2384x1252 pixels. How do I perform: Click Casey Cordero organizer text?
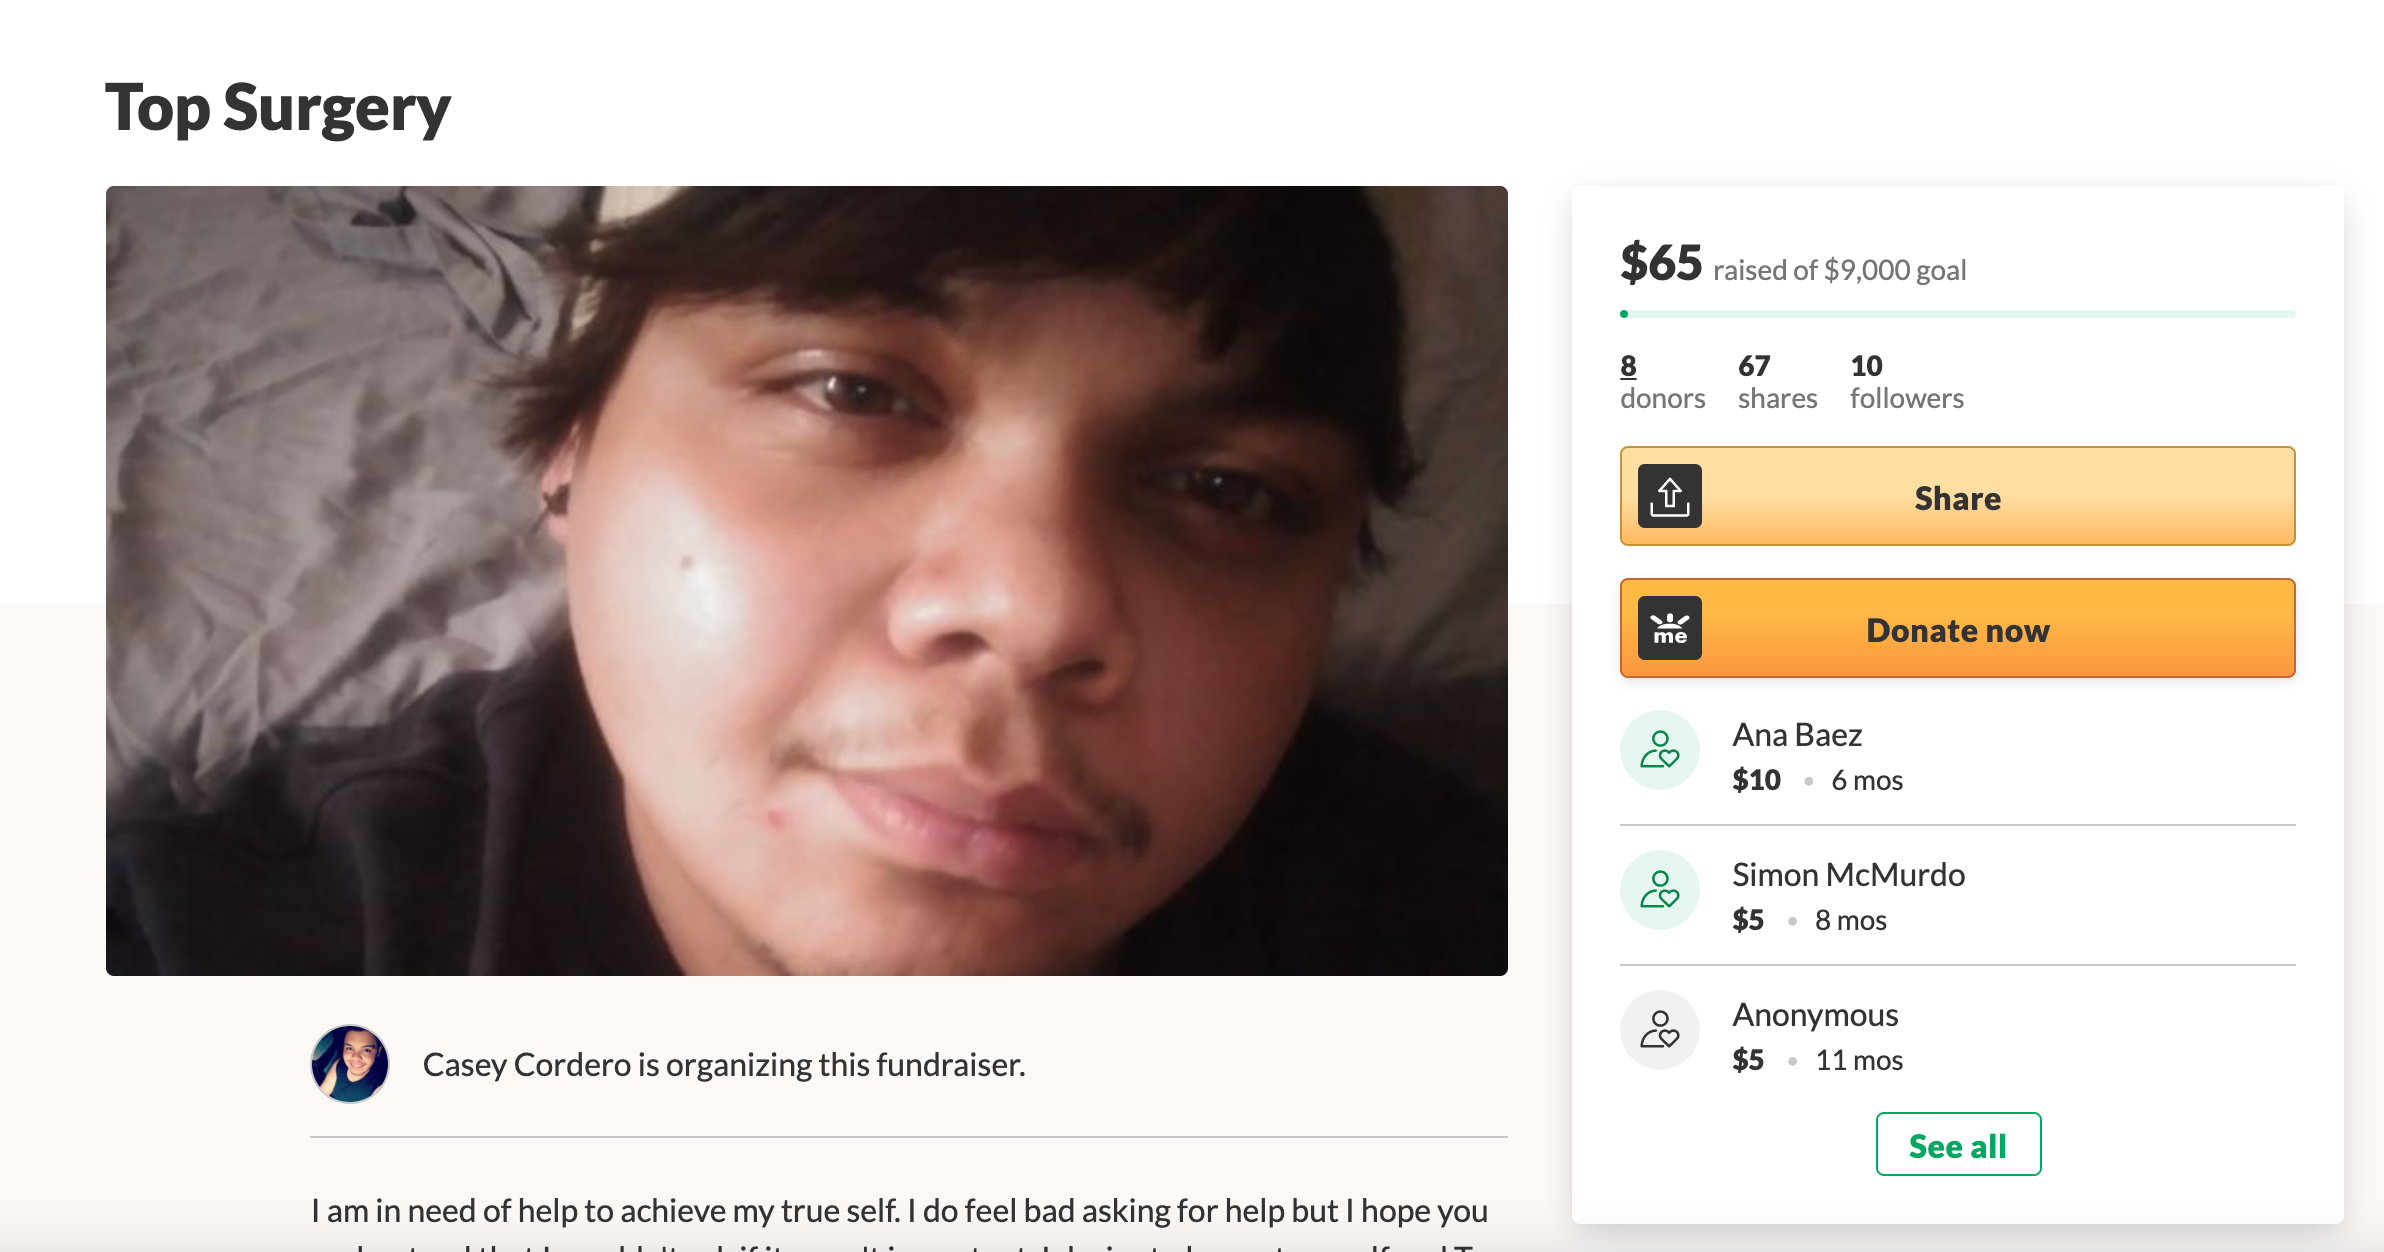[x=724, y=1064]
